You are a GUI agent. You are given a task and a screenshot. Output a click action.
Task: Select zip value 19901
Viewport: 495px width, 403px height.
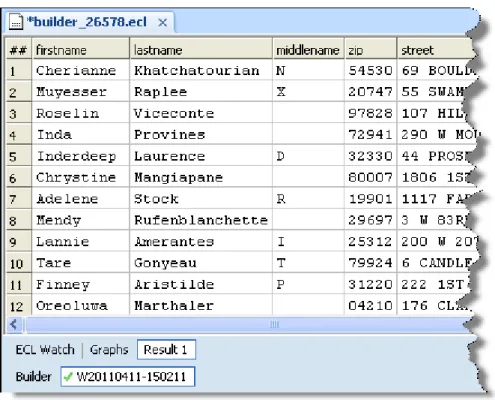tap(371, 199)
